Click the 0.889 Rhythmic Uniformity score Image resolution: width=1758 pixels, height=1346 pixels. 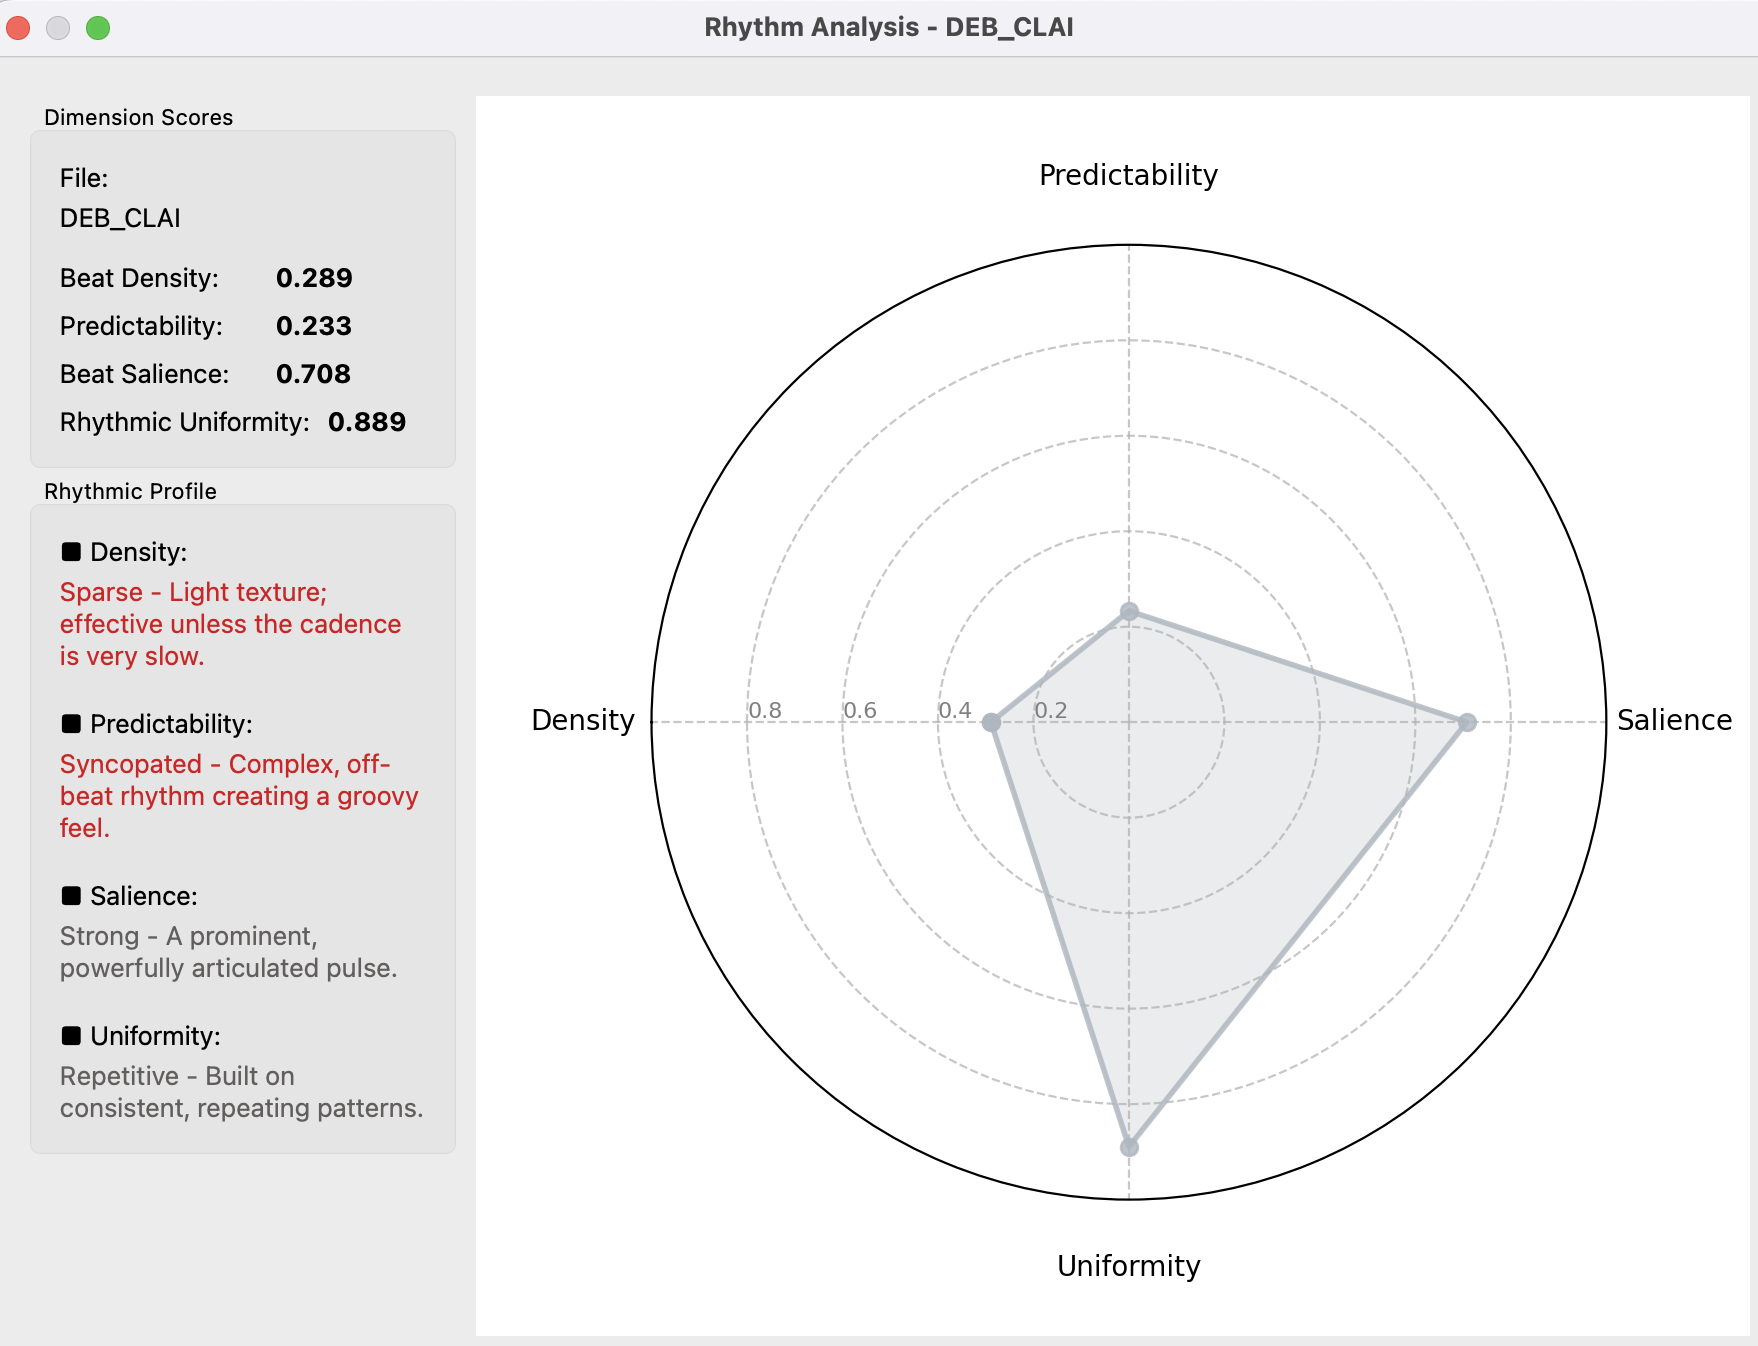(x=366, y=422)
